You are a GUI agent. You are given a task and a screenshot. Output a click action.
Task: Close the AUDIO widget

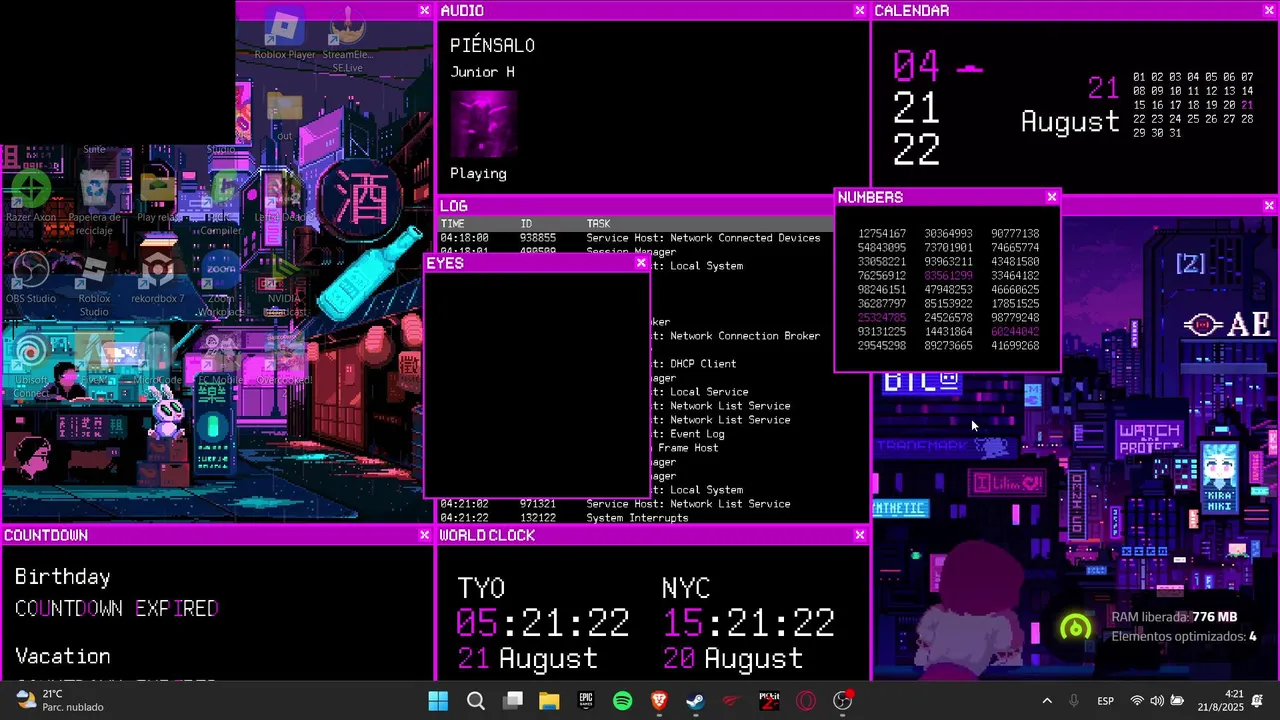859,10
